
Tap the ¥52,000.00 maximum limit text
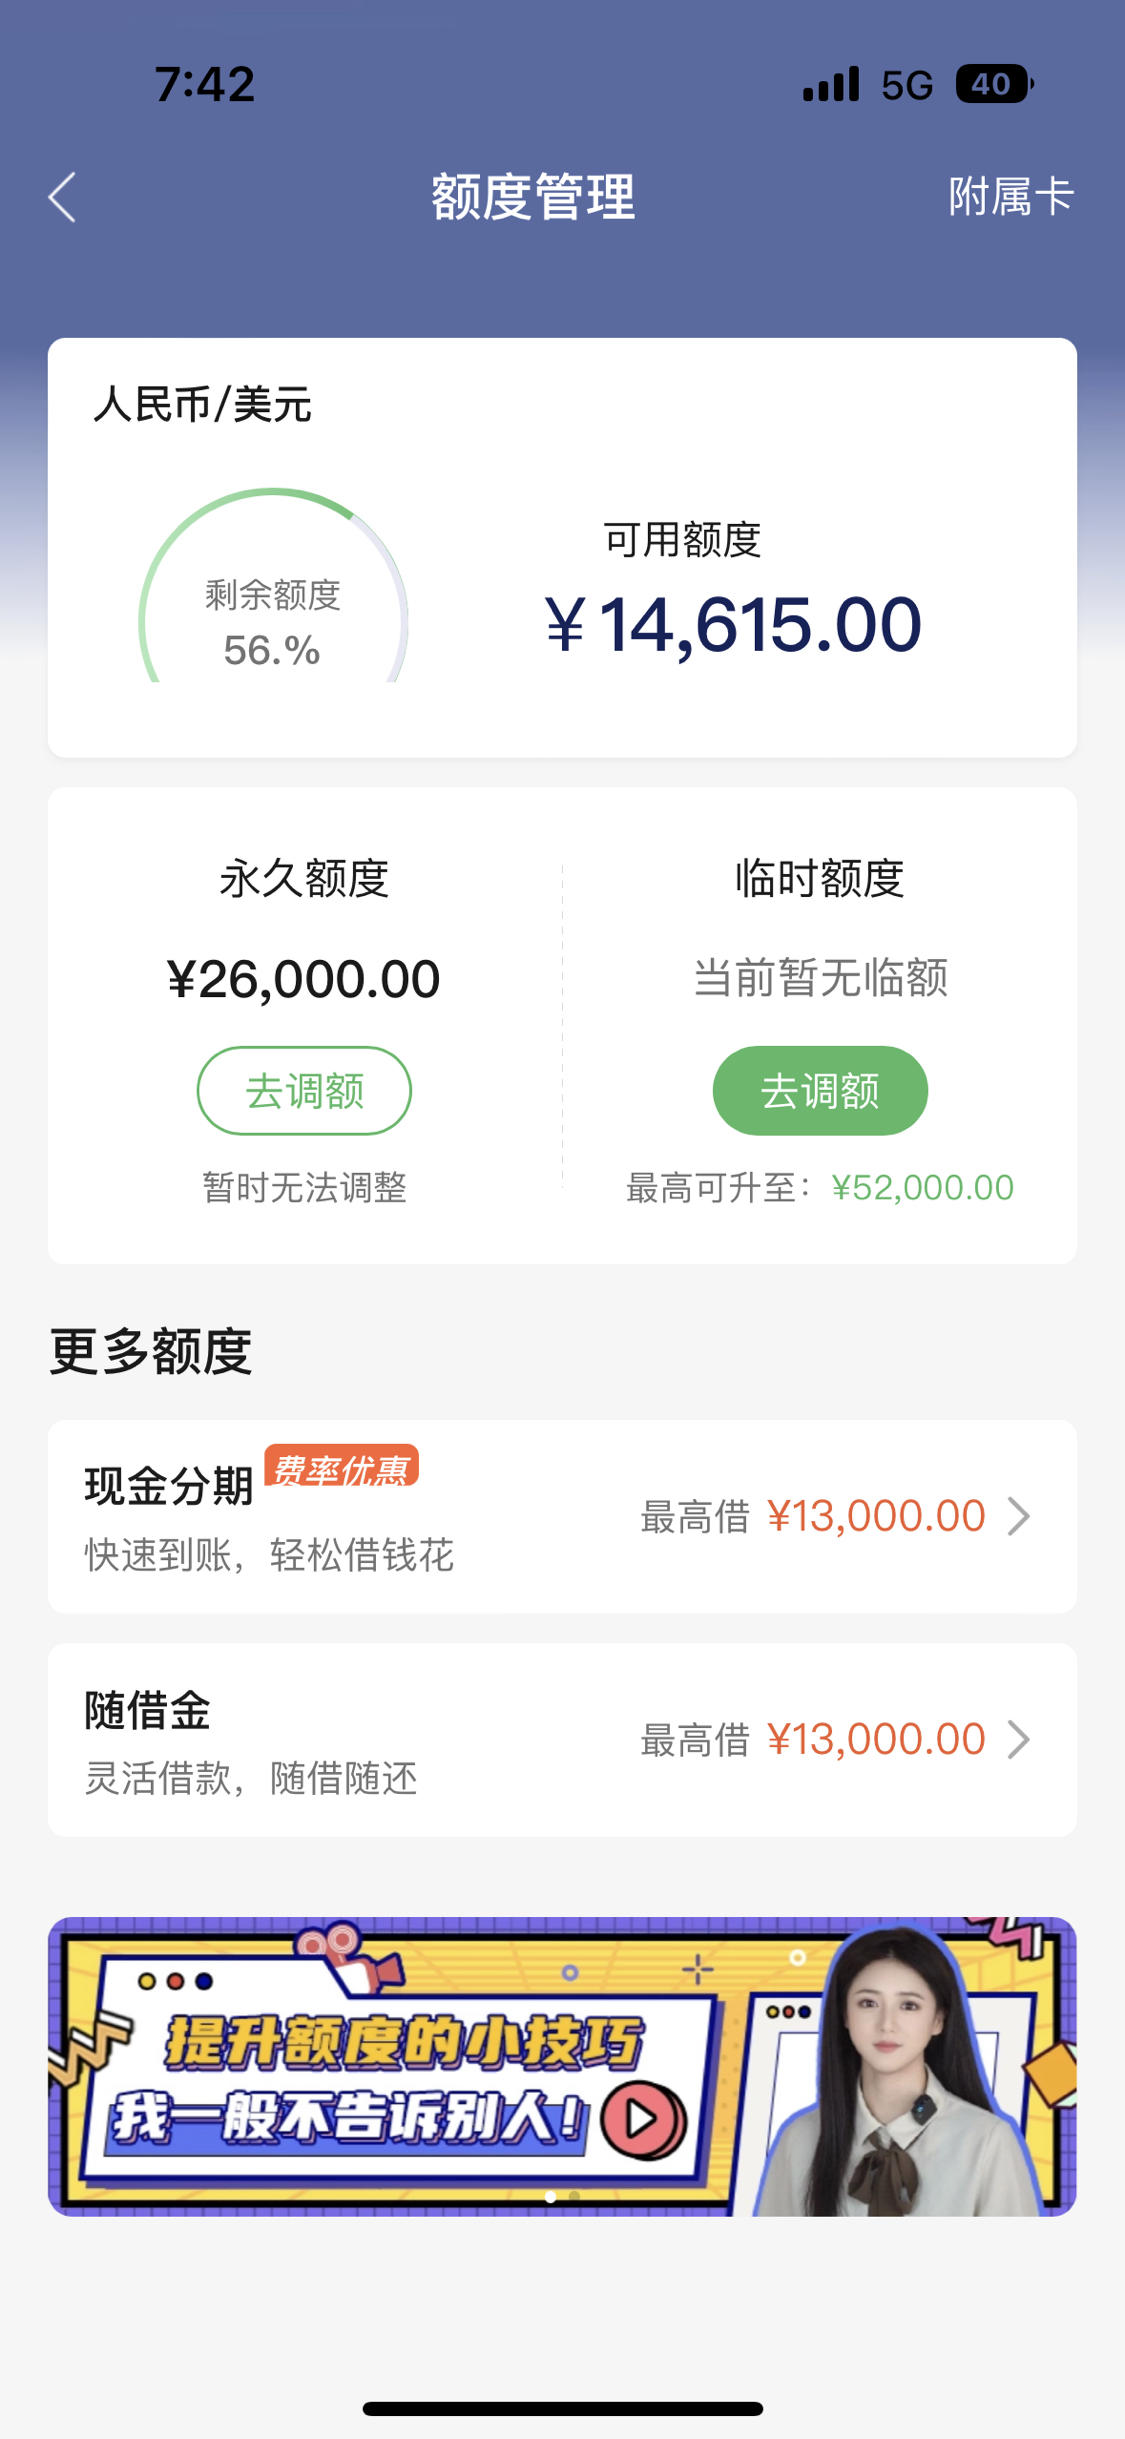tap(922, 1188)
